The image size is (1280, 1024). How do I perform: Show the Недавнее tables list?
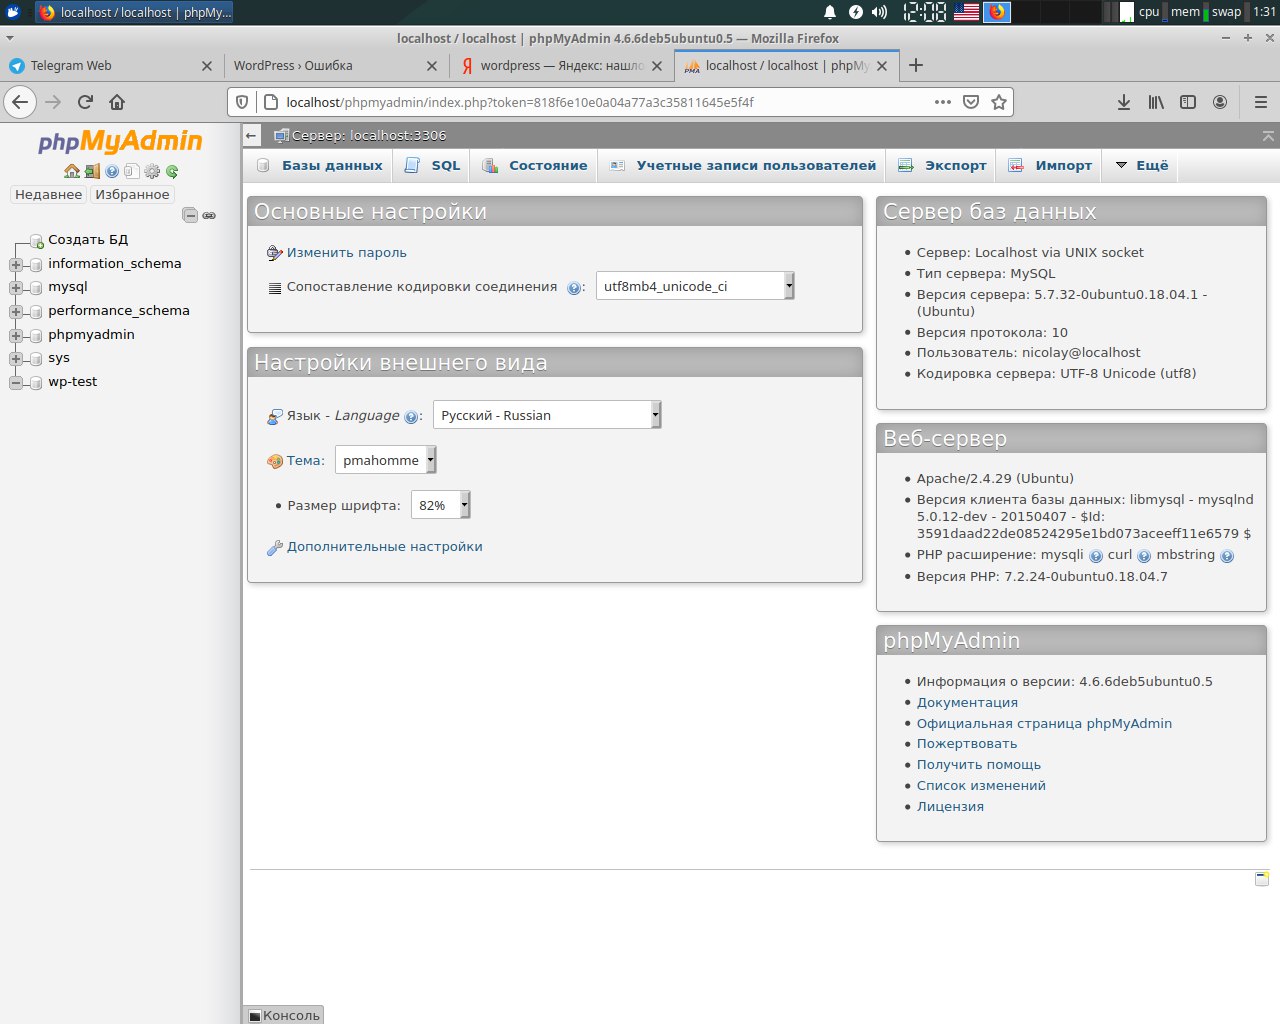point(48,195)
